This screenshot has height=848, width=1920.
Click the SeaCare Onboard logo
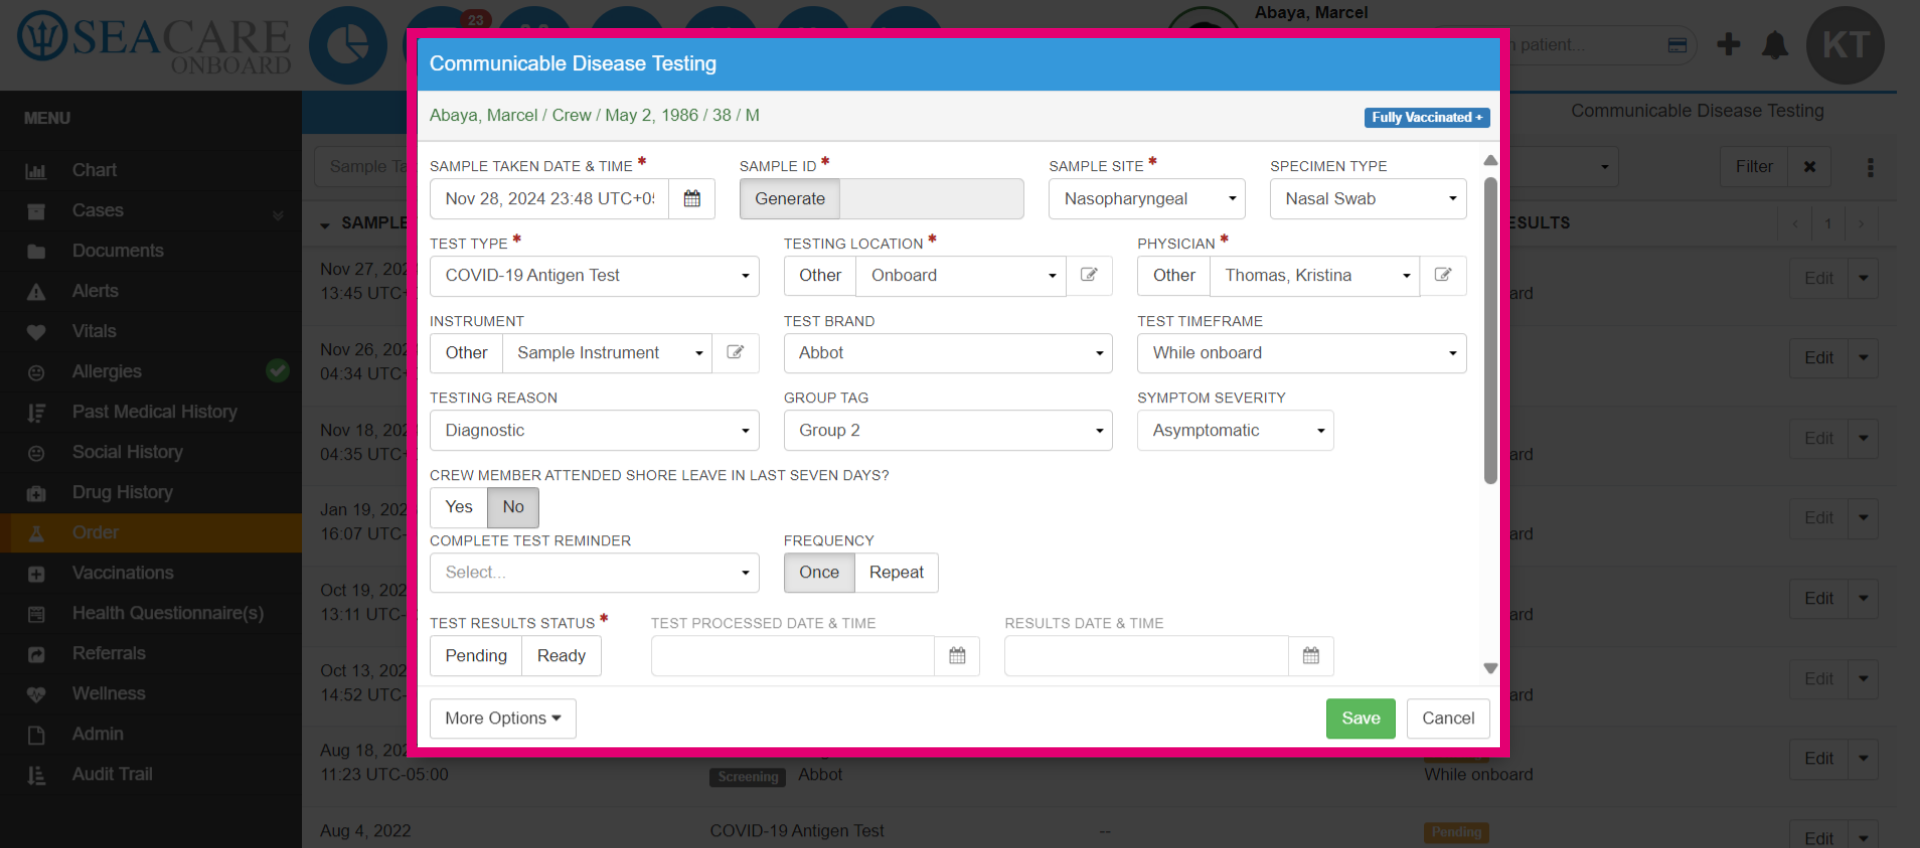[x=154, y=44]
